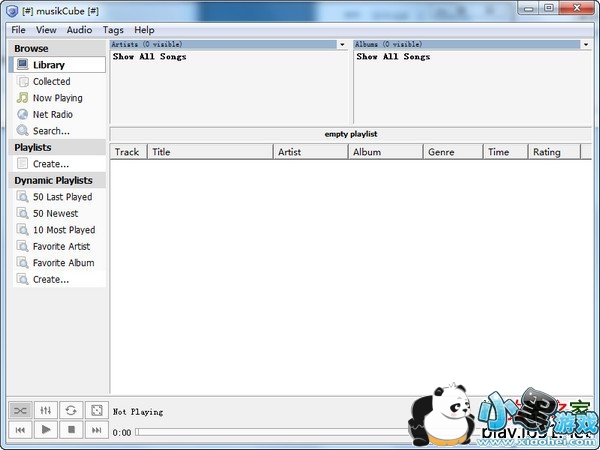Click the Favorite Album icon
Viewport: 600px width, 450px height.
[23, 262]
